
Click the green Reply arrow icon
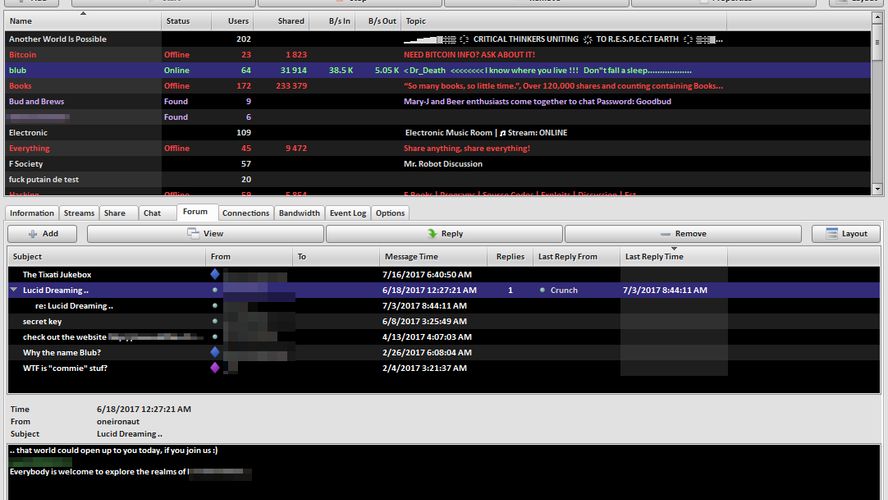tap(432, 234)
